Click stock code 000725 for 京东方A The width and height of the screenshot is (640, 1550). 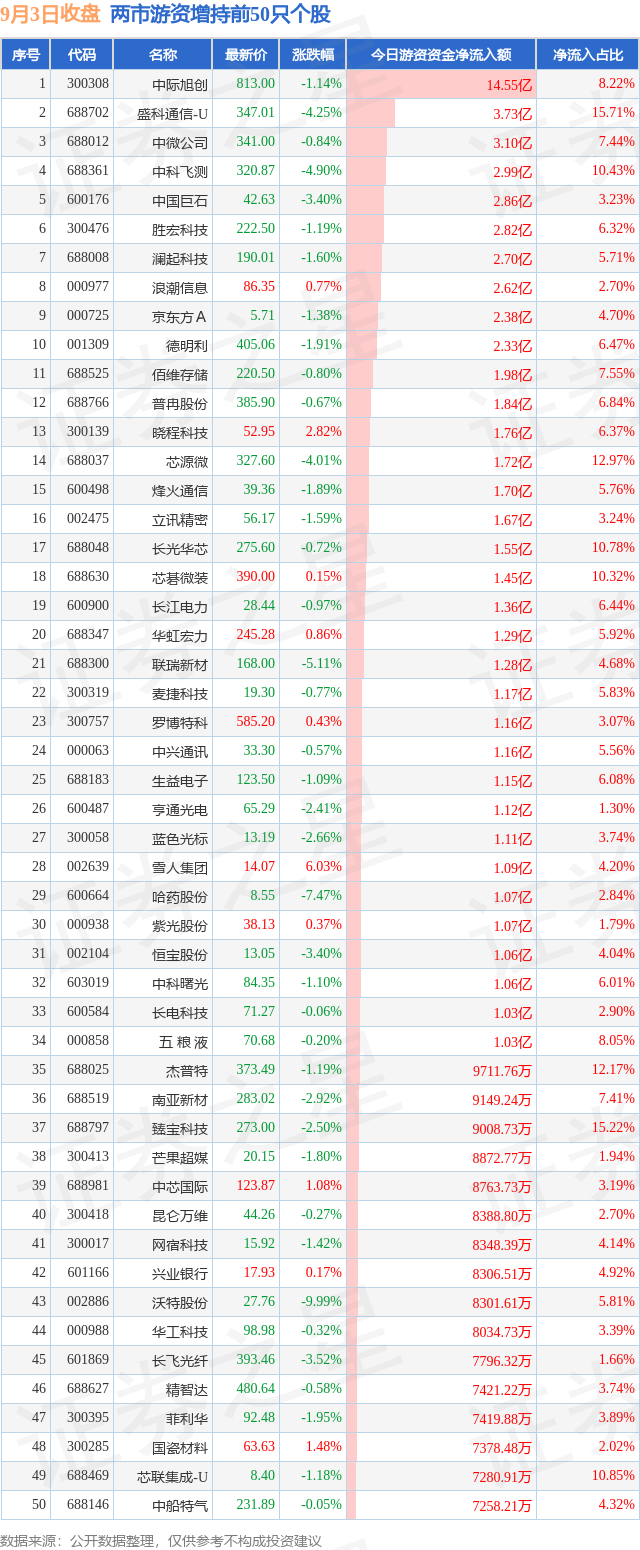pyautogui.click(x=87, y=316)
